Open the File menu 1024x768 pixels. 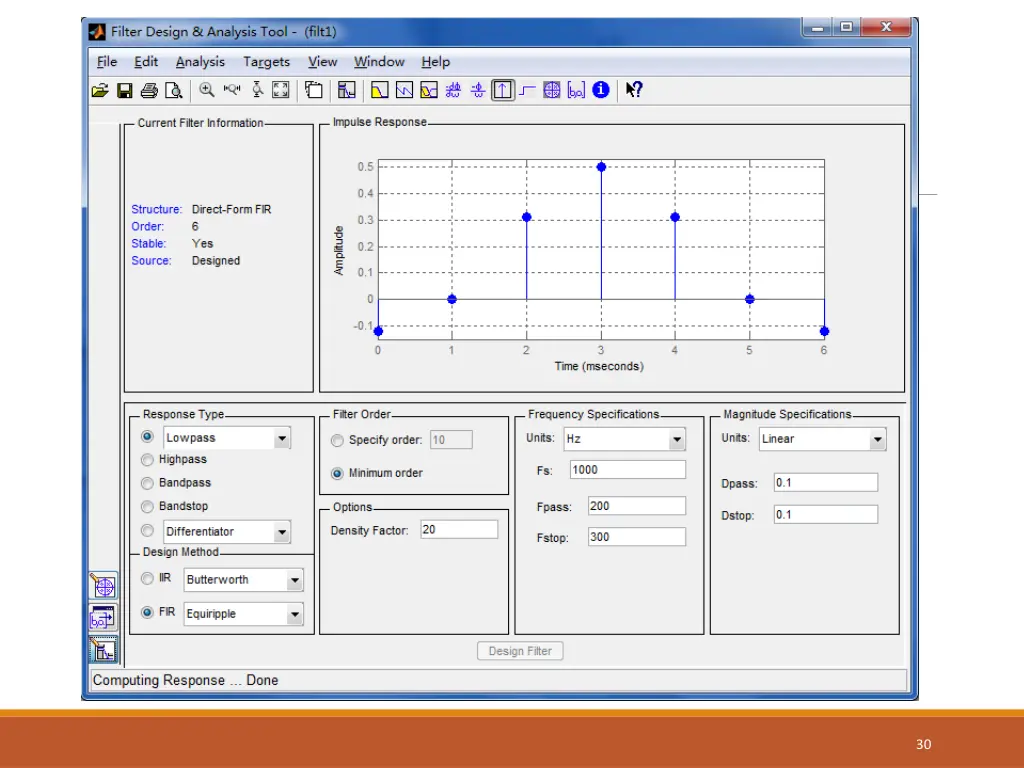(x=106, y=62)
